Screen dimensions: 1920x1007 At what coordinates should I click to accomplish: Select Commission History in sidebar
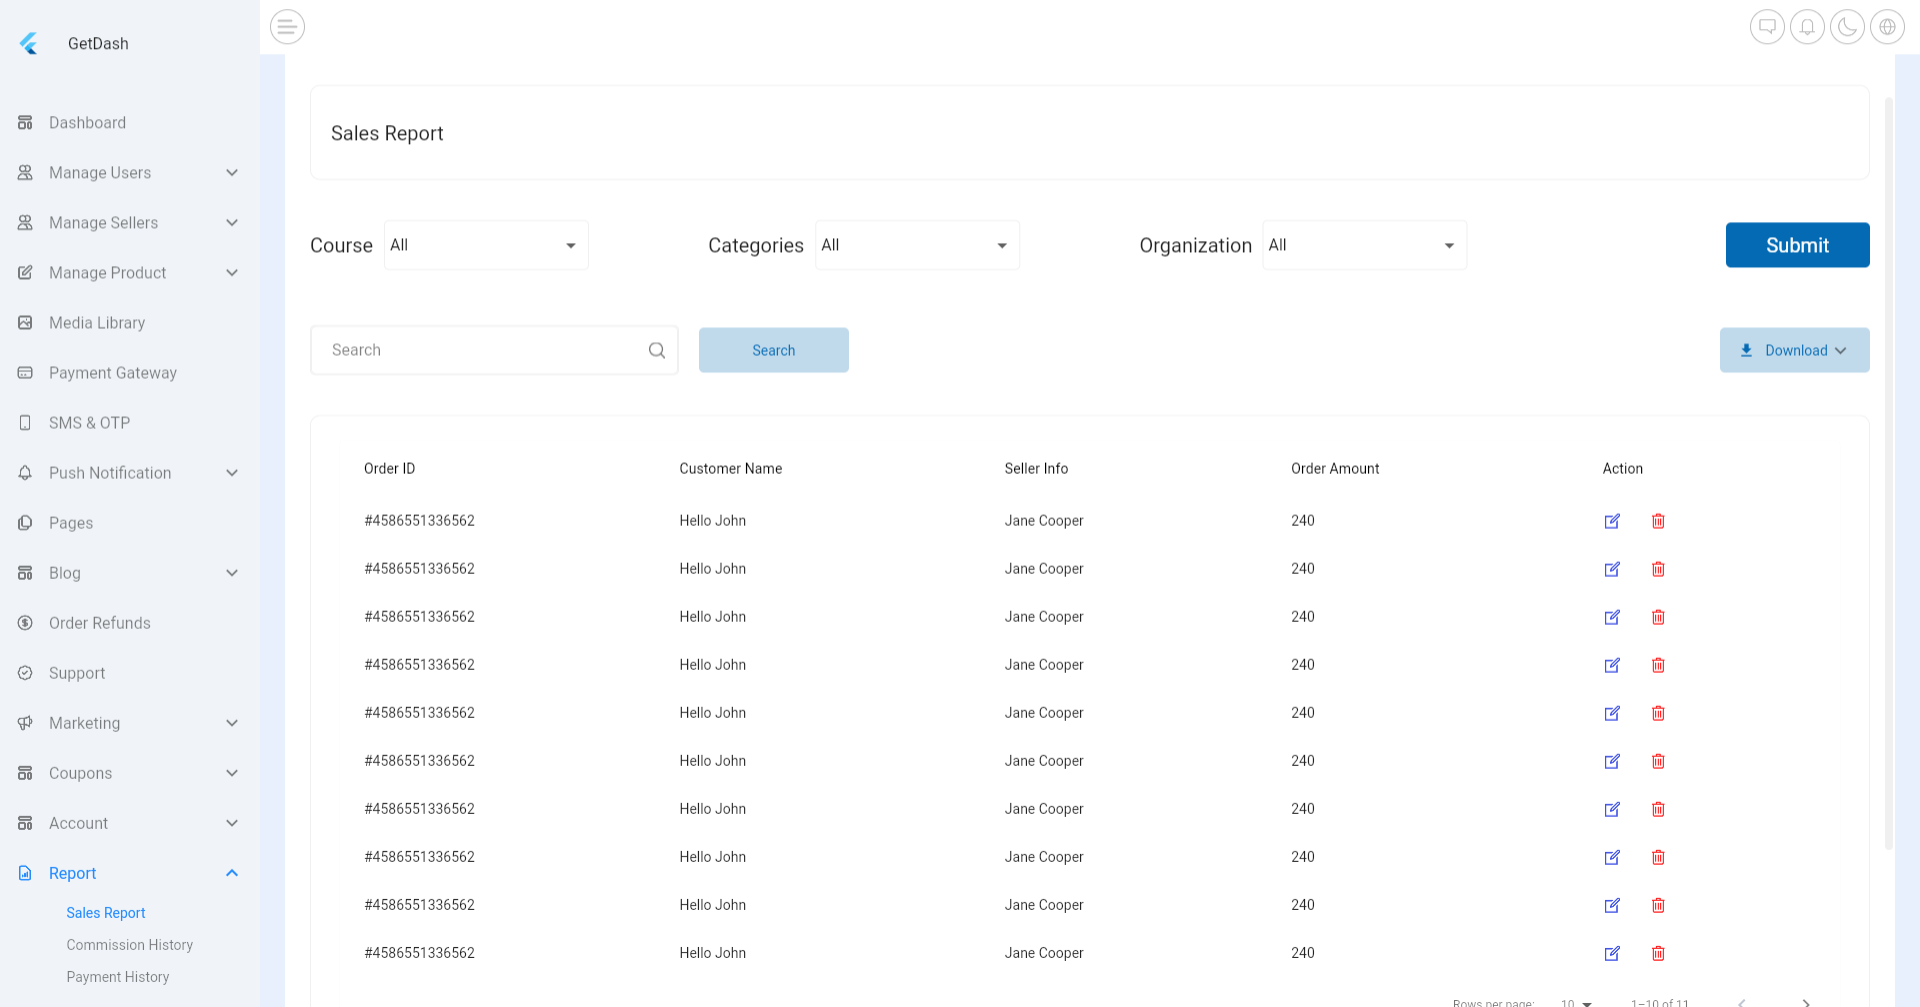pyautogui.click(x=129, y=944)
